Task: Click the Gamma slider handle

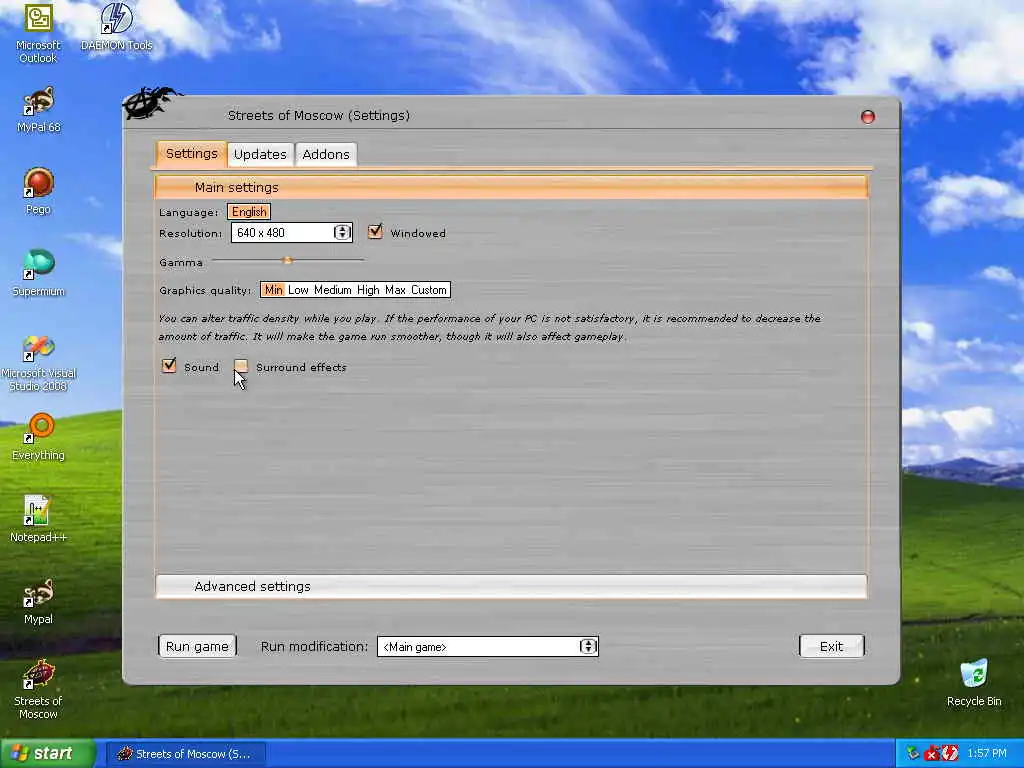Action: (287, 260)
